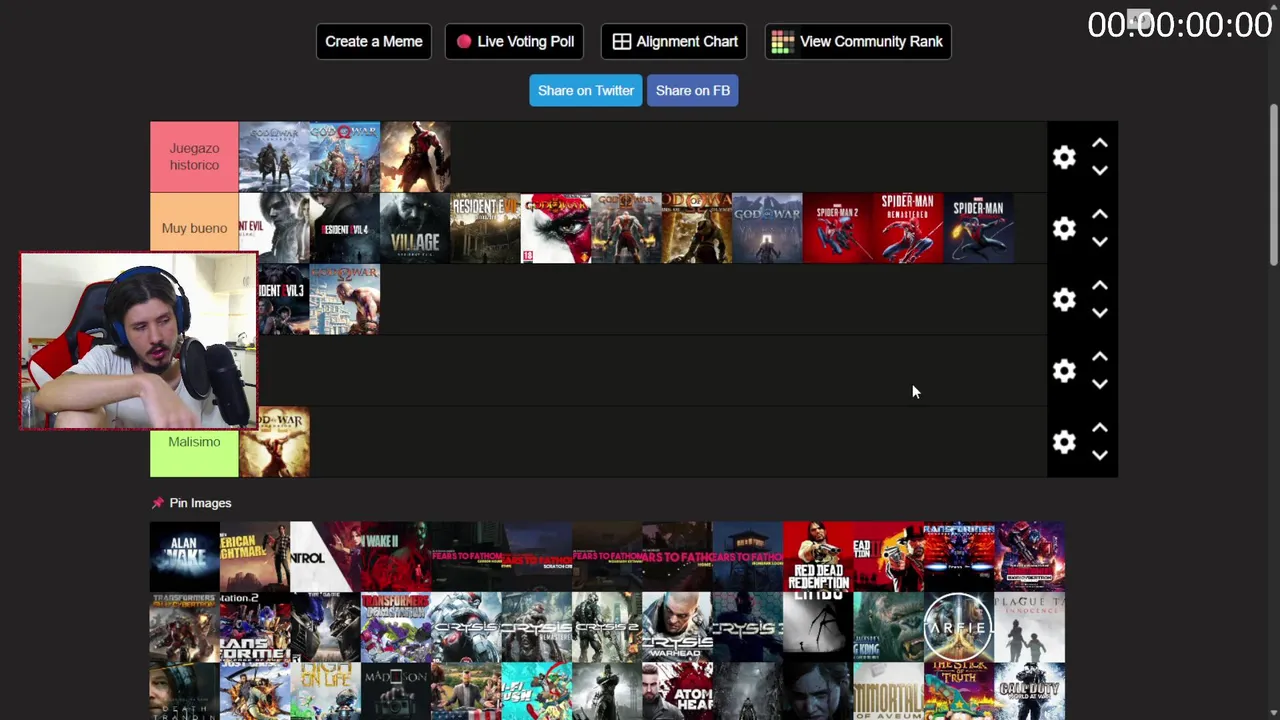Open gear icon on the empty tier row
1280x720 pixels.
[x=1064, y=371]
